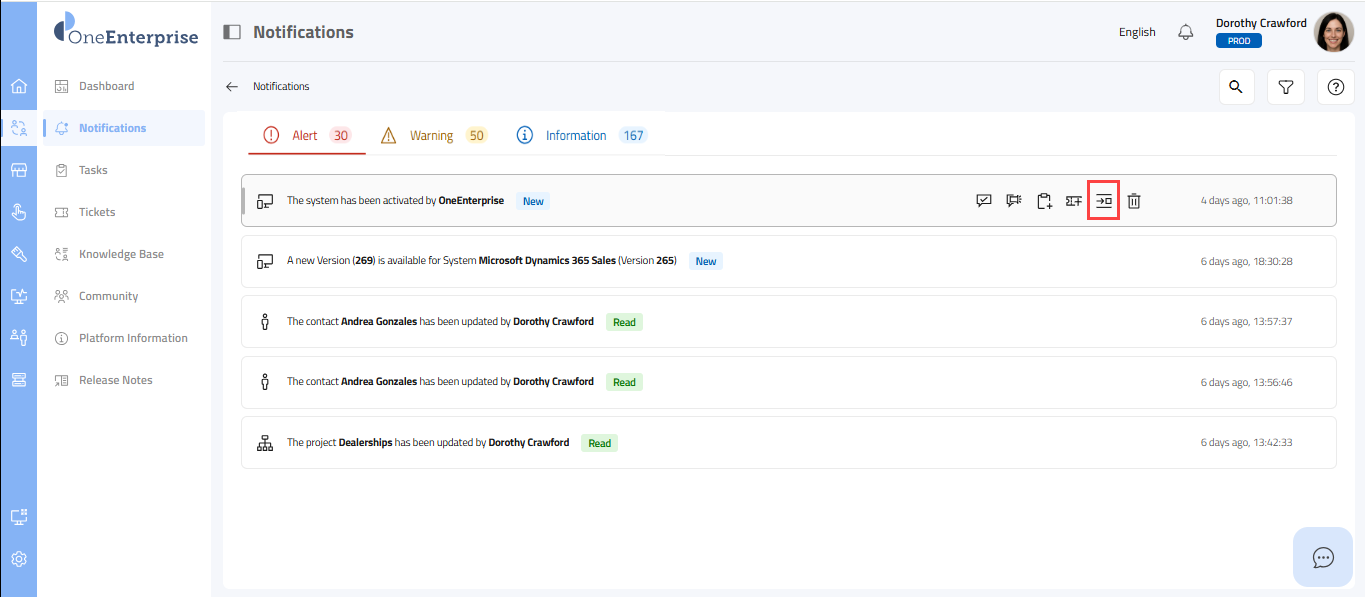Open the English language selector
This screenshot has height=597, width=1365.
pos(1137,32)
